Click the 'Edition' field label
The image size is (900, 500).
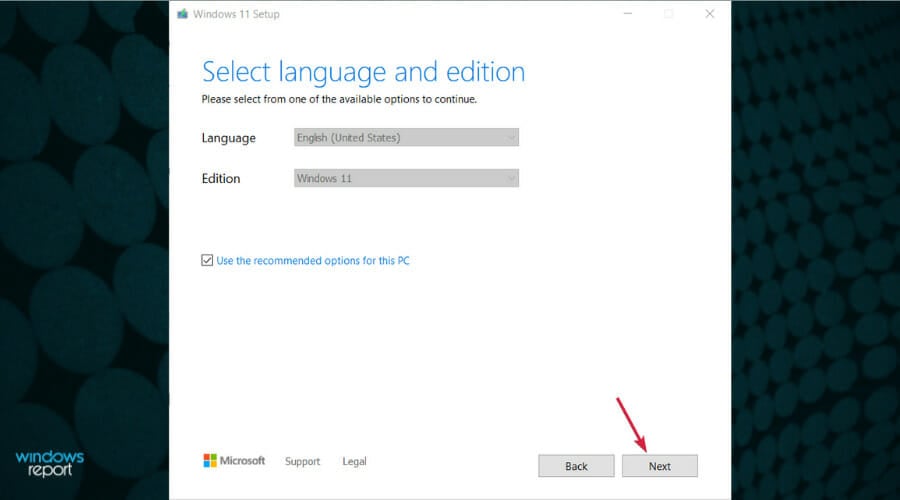click(x=221, y=179)
